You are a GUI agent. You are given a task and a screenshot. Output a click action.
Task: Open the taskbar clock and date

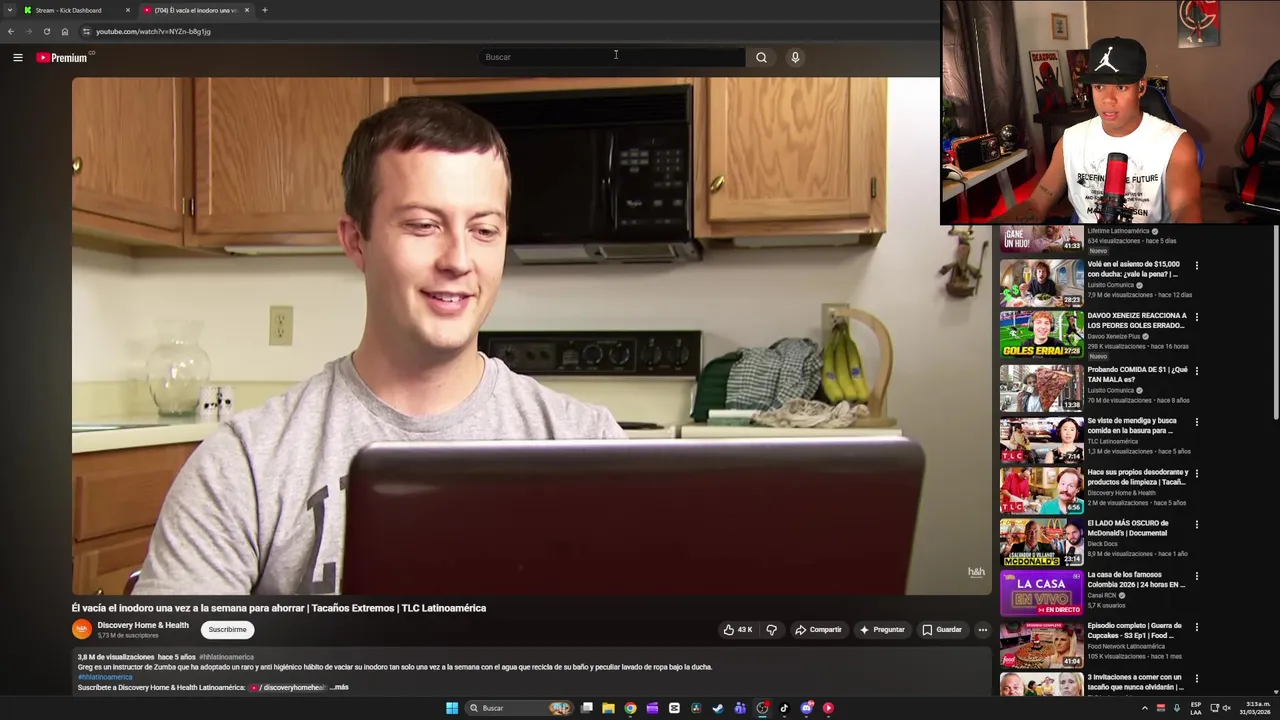(1255, 708)
